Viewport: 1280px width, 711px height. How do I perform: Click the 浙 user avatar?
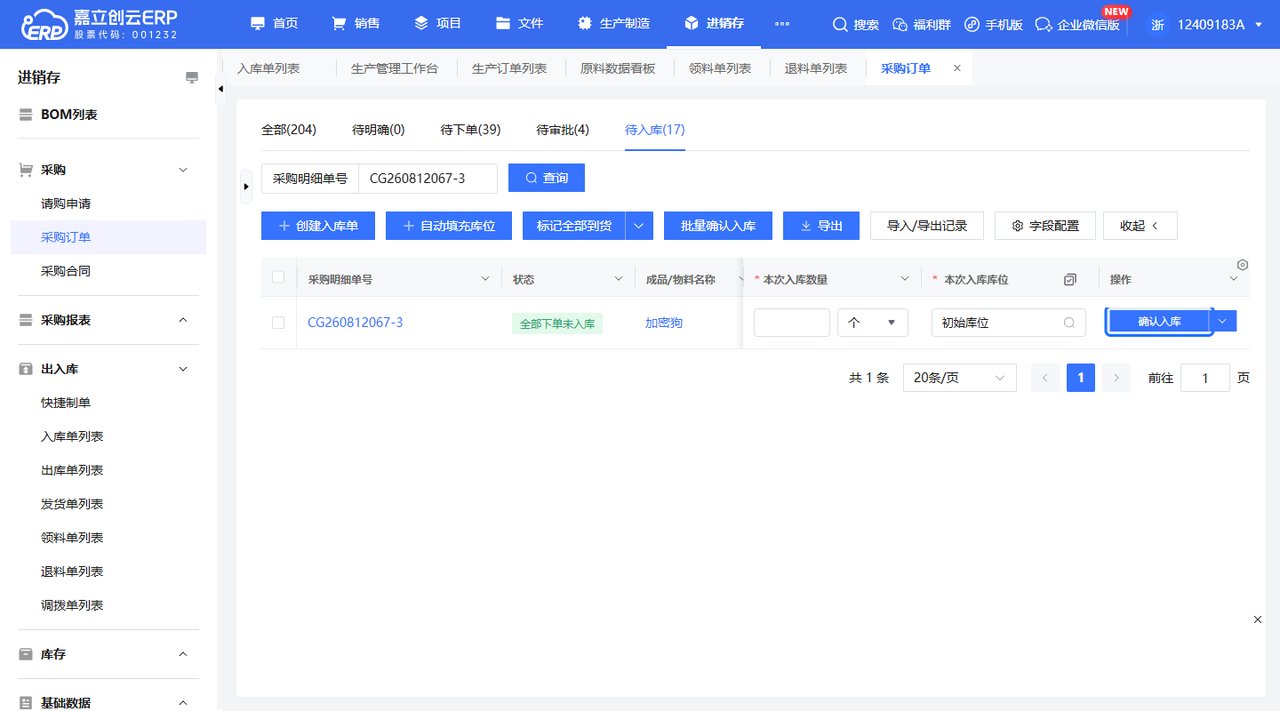[x=1157, y=24]
